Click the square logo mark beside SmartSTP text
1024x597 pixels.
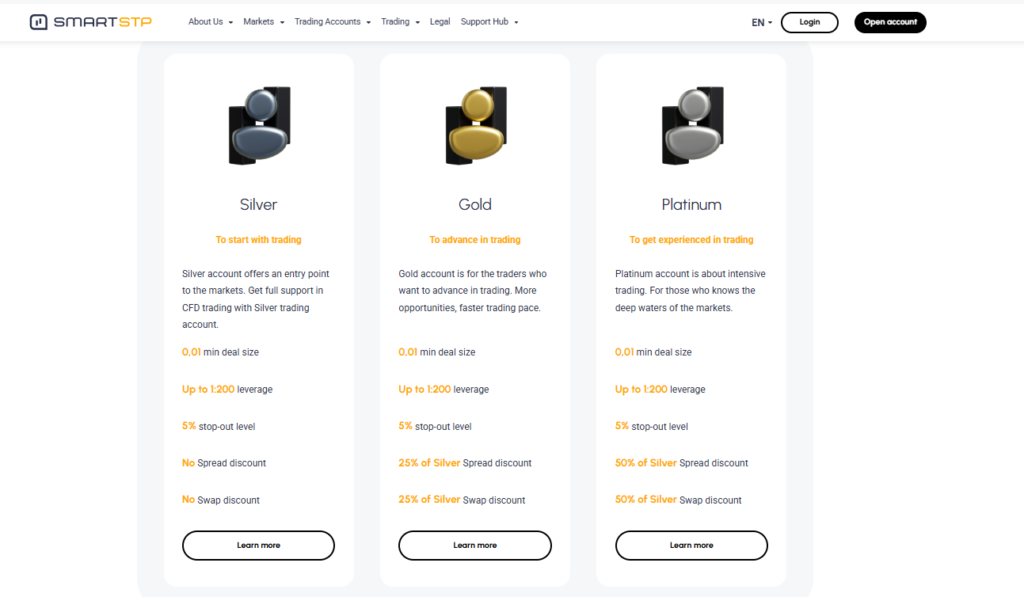[x=38, y=20]
